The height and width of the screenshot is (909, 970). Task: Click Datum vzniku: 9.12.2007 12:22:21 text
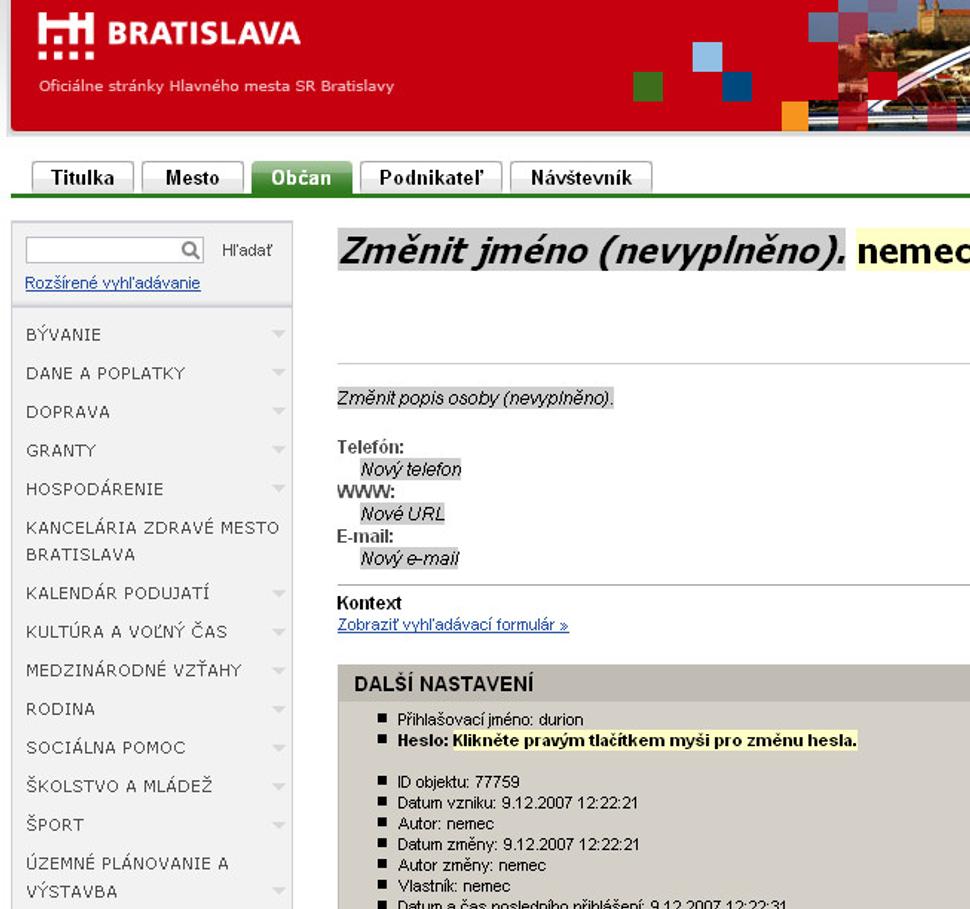(517, 803)
